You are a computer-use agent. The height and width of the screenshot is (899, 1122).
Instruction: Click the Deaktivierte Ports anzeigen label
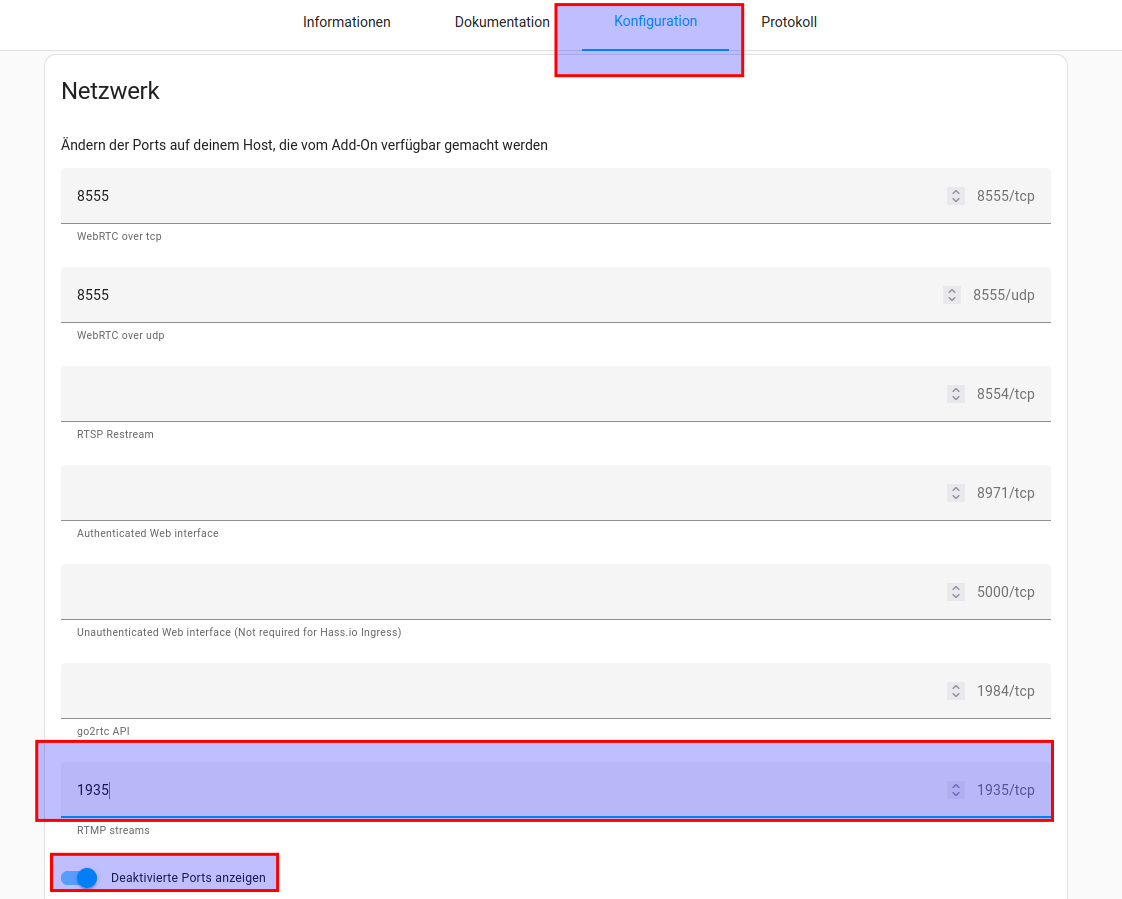tap(188, 878)
